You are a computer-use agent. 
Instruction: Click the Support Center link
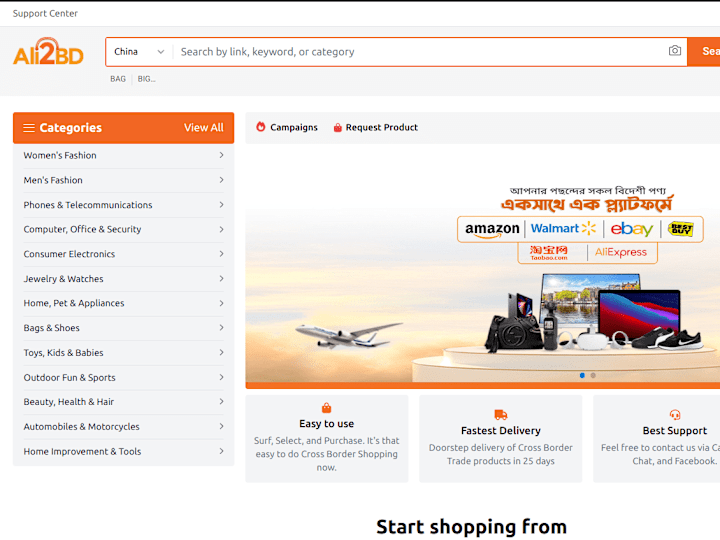(x=45, y=13)
